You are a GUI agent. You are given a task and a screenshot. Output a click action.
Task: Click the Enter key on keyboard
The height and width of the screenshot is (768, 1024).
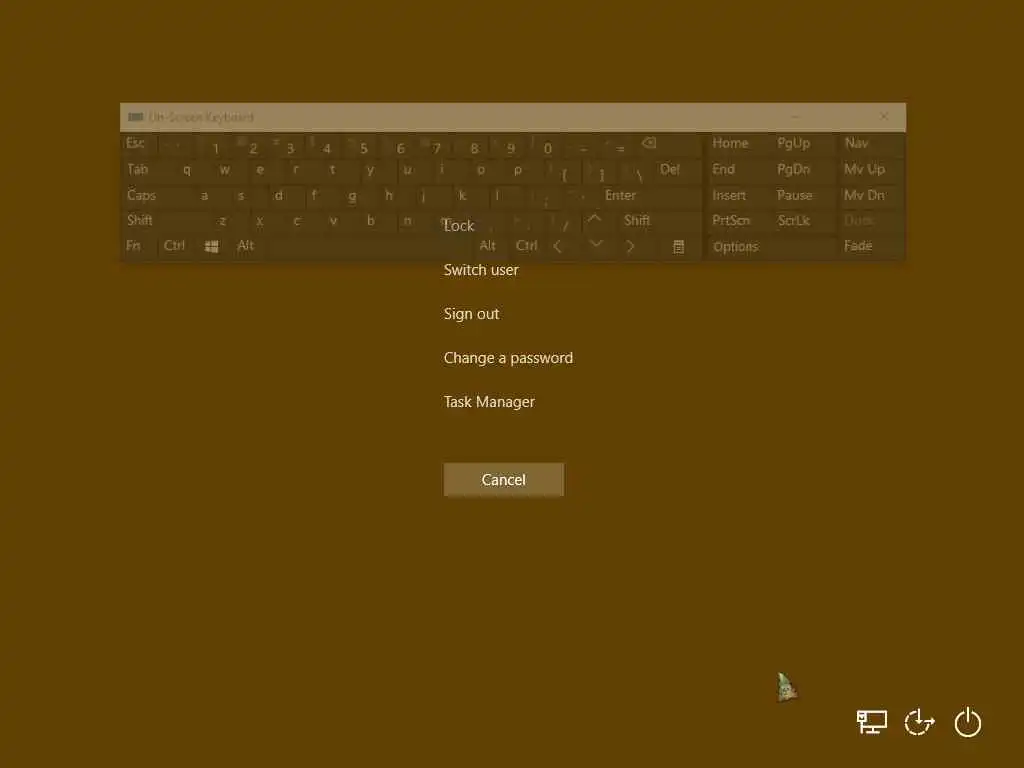pos(620,195)
